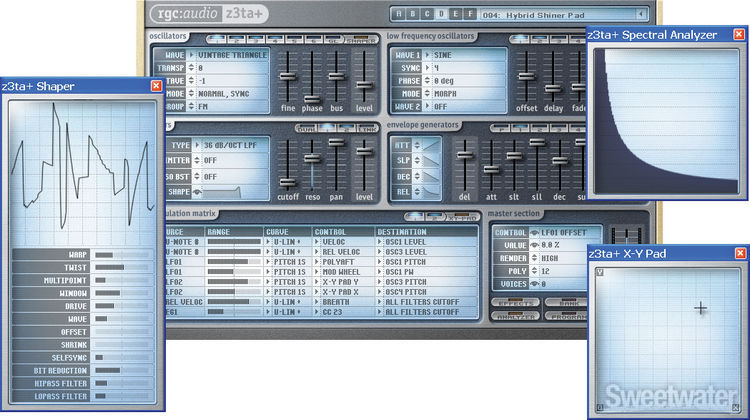Click the rgc:audio z3ta+ logo
This screenshot has width=750, height=420.
(209, 13)
